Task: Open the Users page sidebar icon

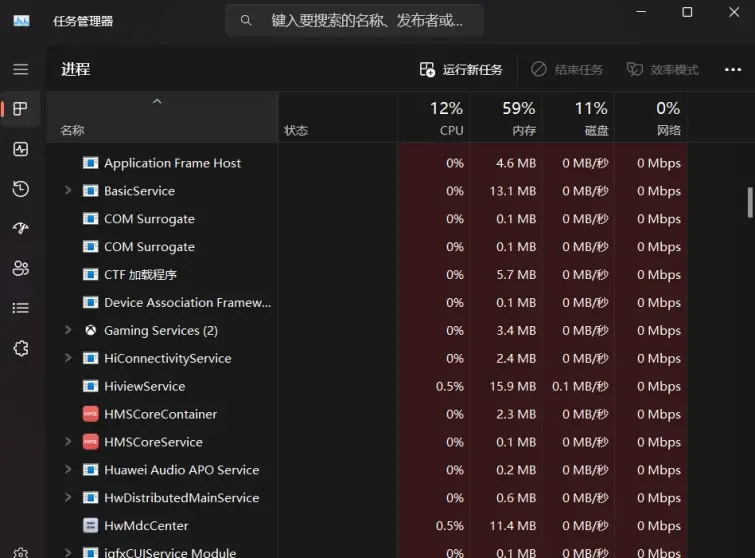Action: click(20, 268)
